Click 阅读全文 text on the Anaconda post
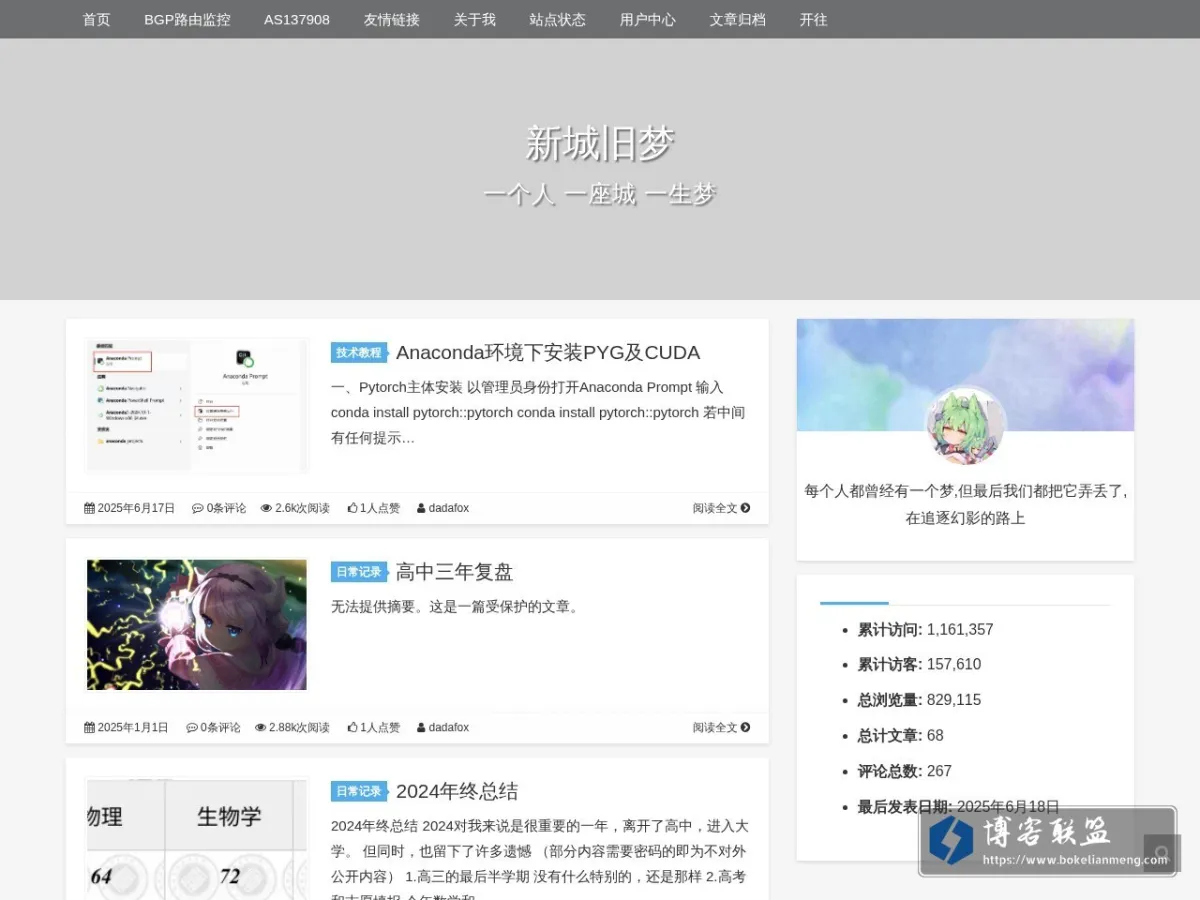Screen dimensions: 1200x900 tap(715, 508)
